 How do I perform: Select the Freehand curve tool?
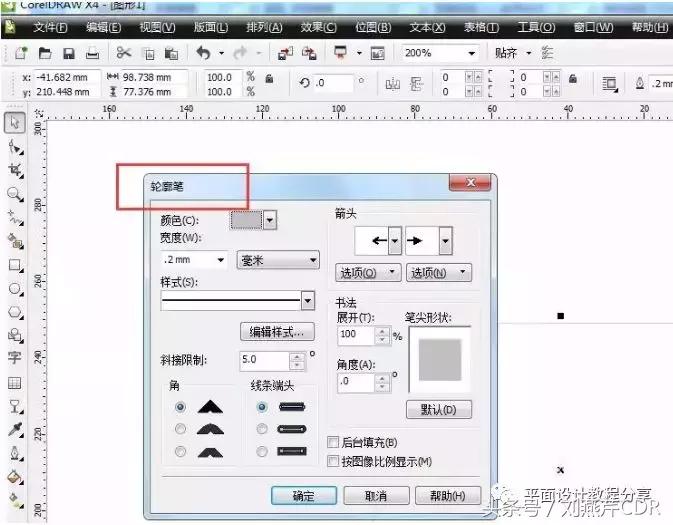tap(15, 218)
